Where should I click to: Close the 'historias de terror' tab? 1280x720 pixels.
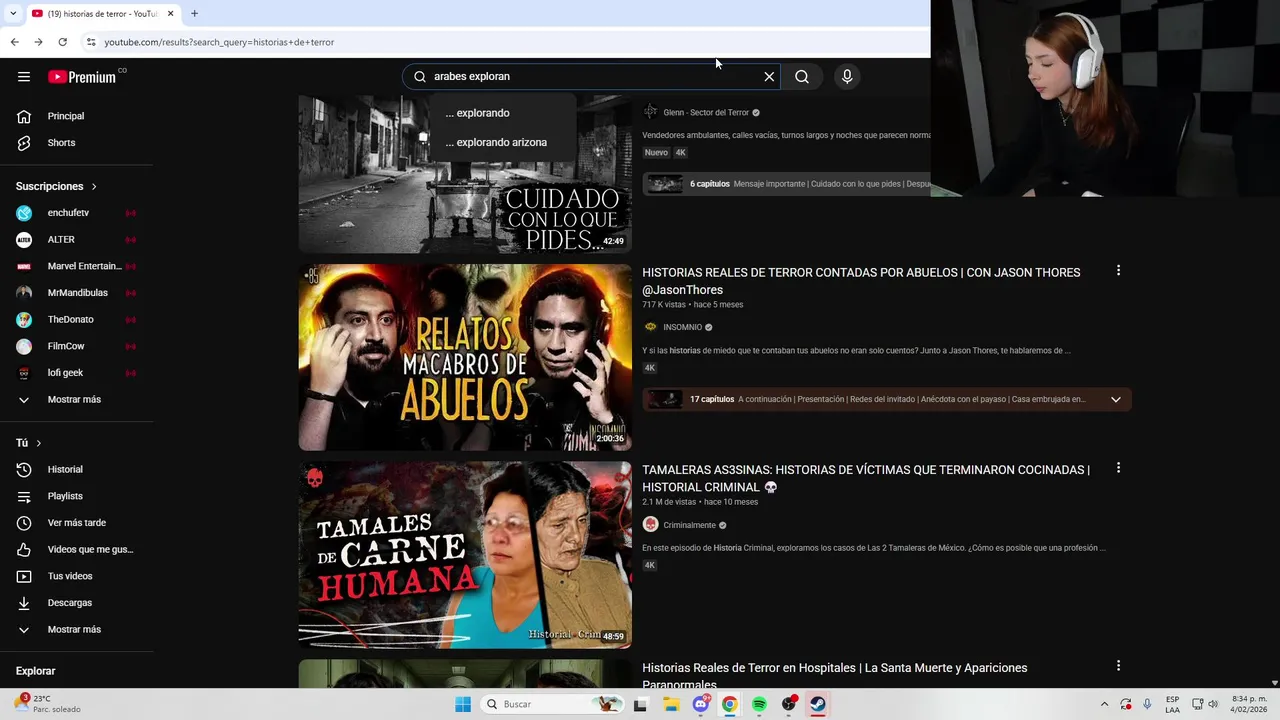tap(171, 13)
